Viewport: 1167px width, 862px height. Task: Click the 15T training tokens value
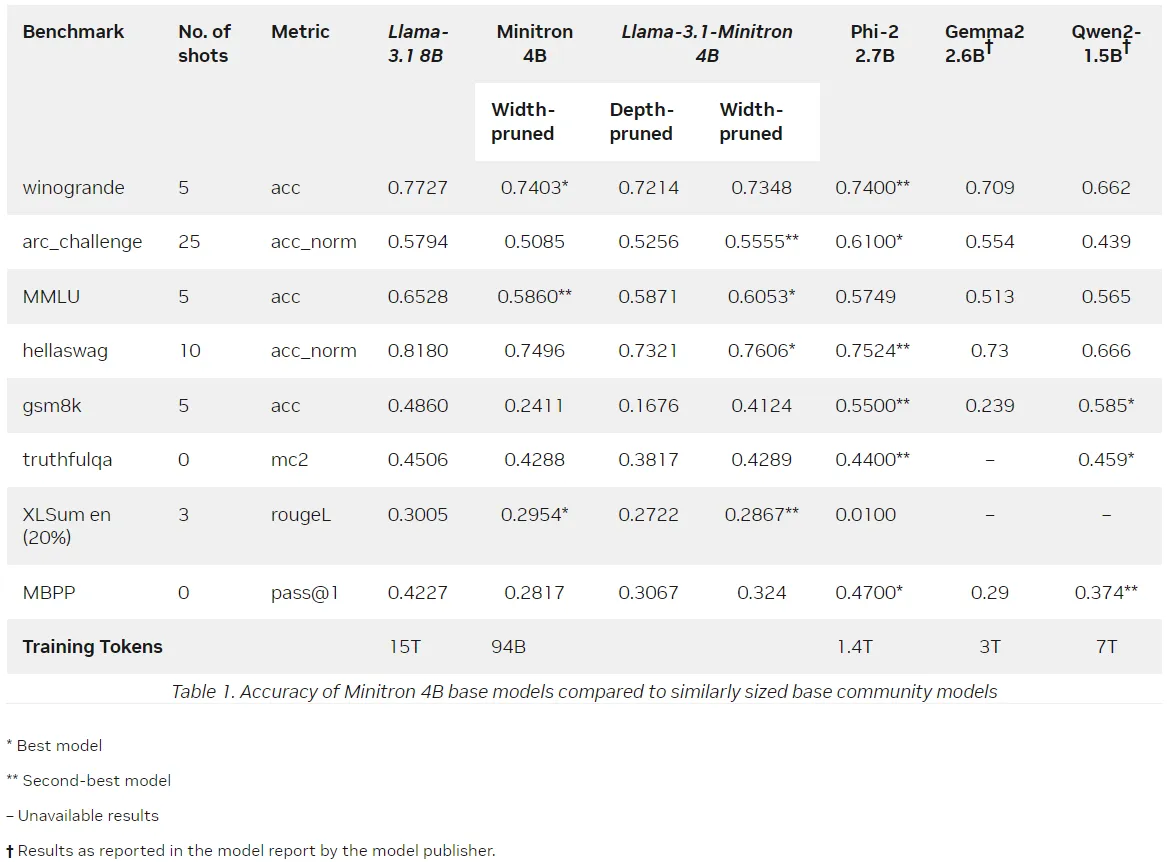tap(405, 646)
